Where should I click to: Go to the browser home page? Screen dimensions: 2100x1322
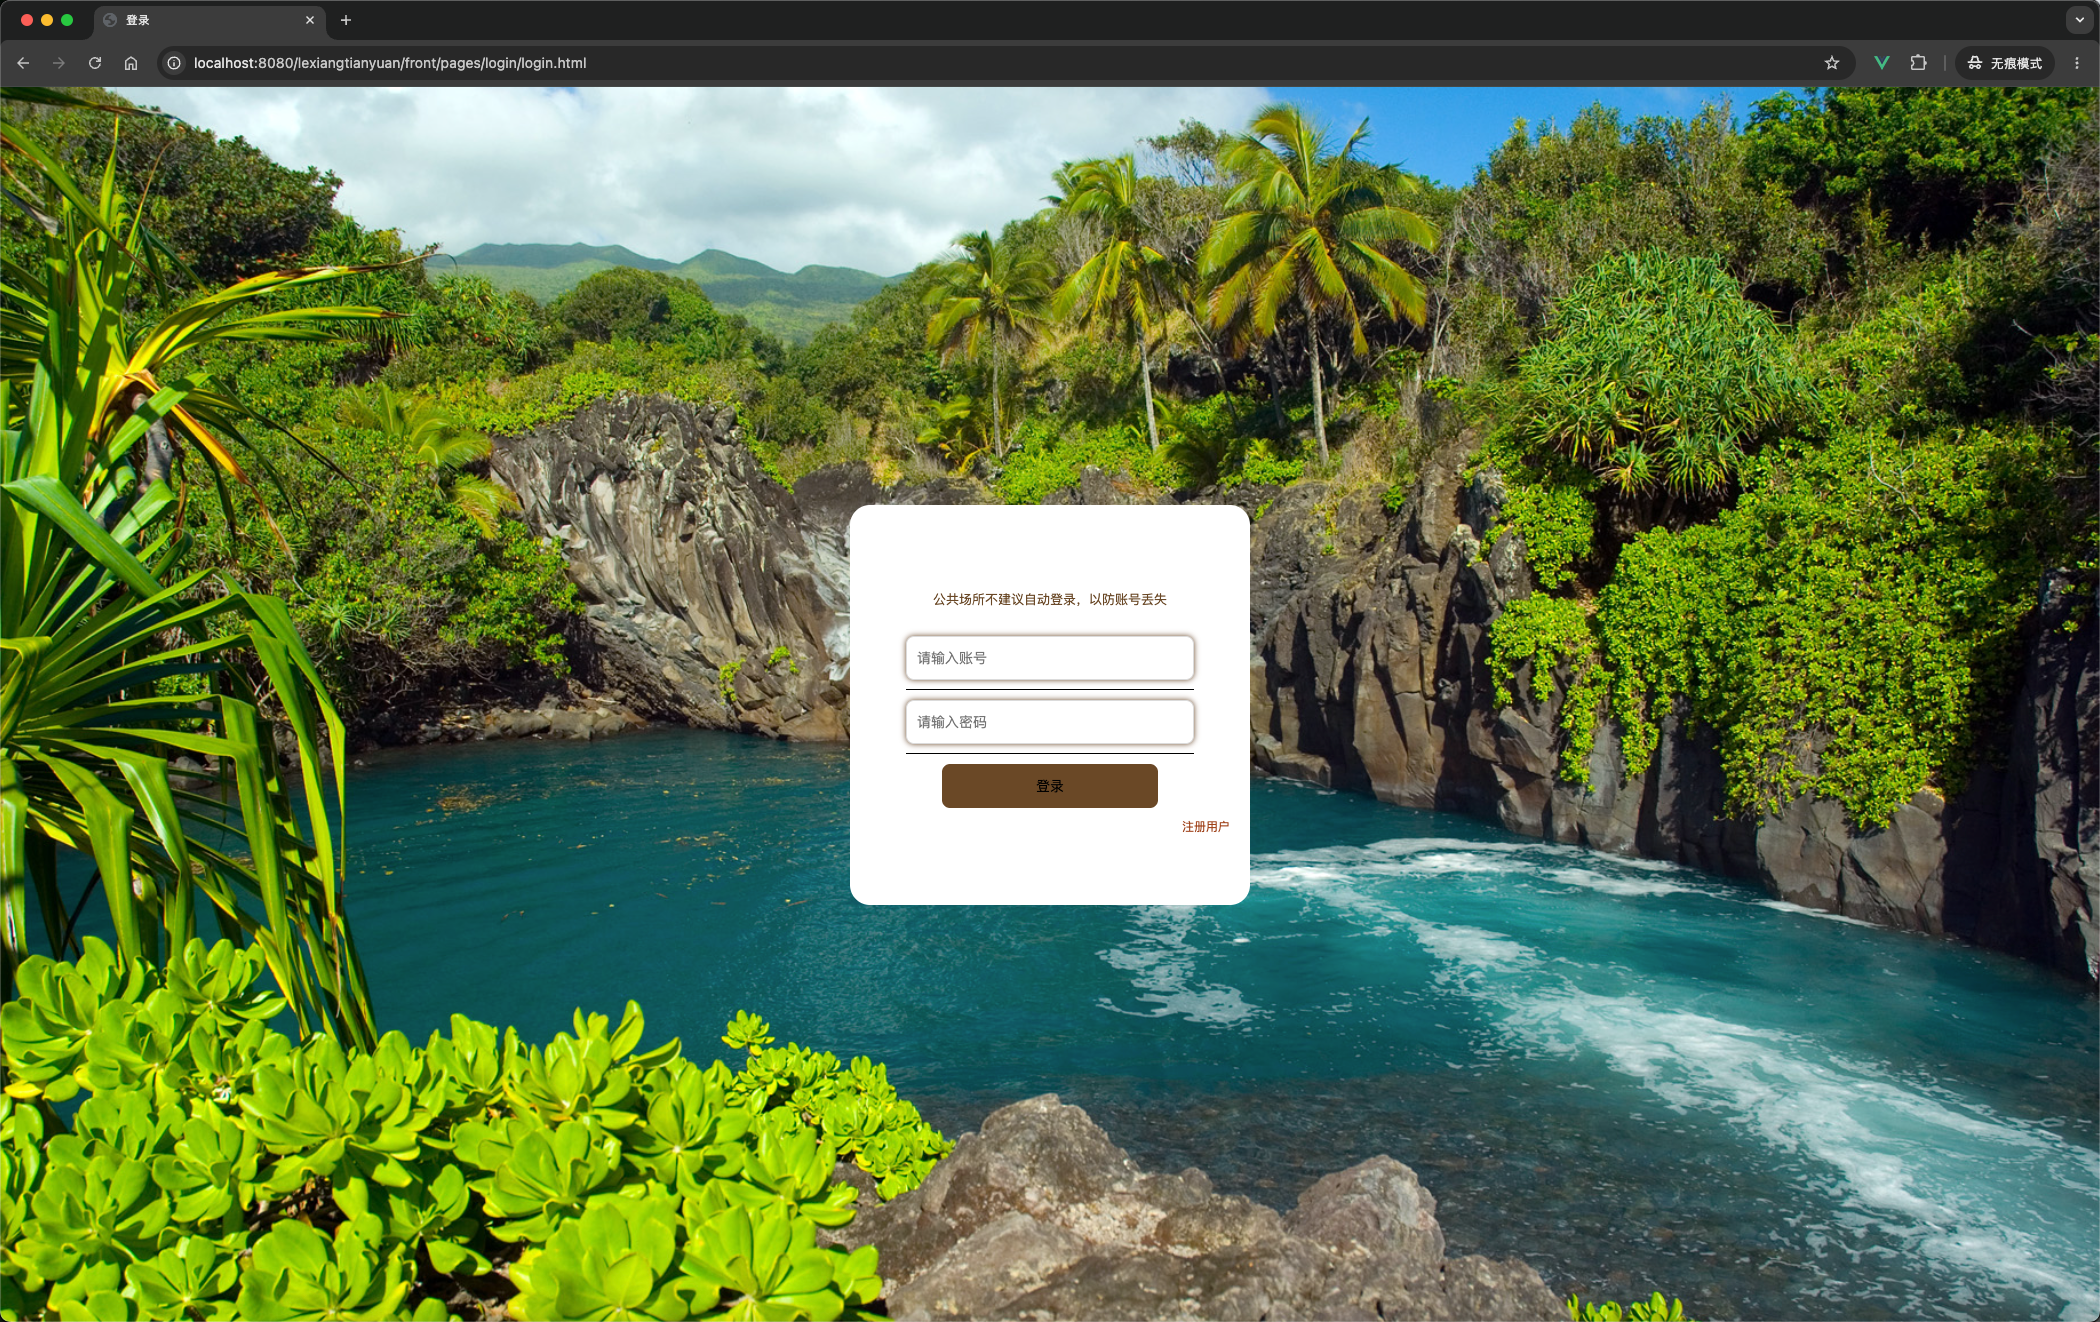click(x=131, y=63)
